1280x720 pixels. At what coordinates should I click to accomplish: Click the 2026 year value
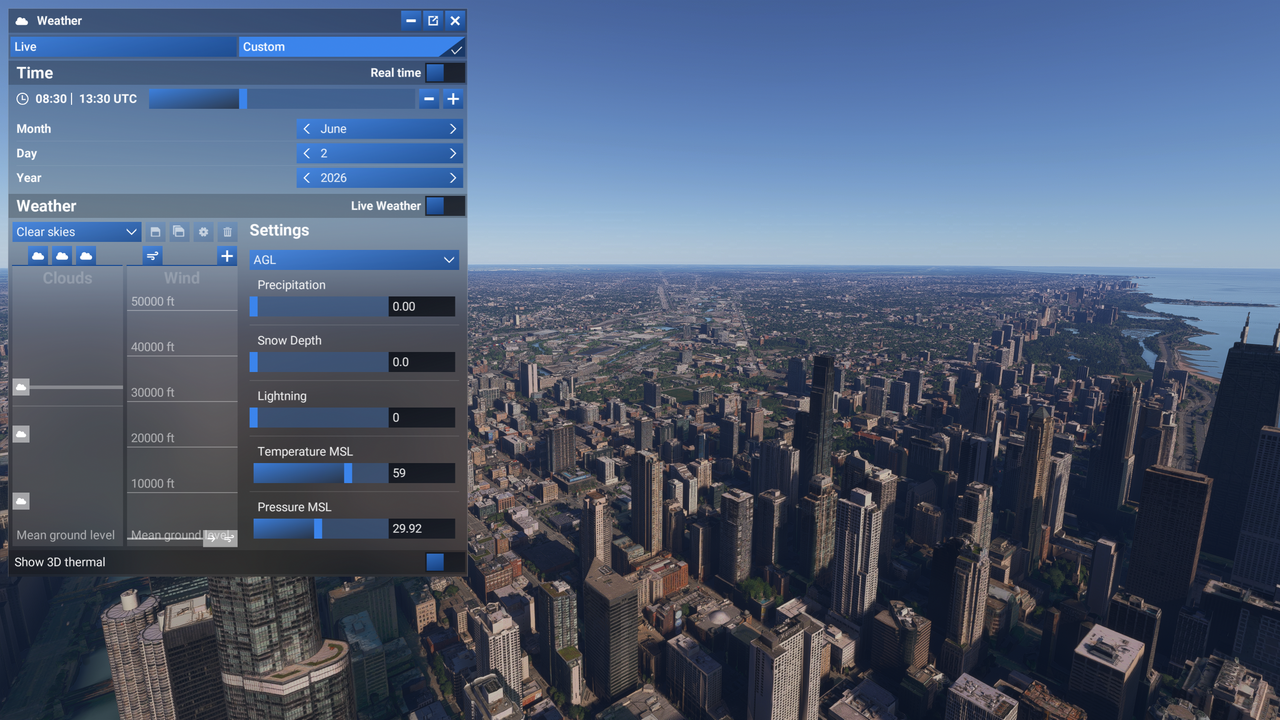[333, 178]
